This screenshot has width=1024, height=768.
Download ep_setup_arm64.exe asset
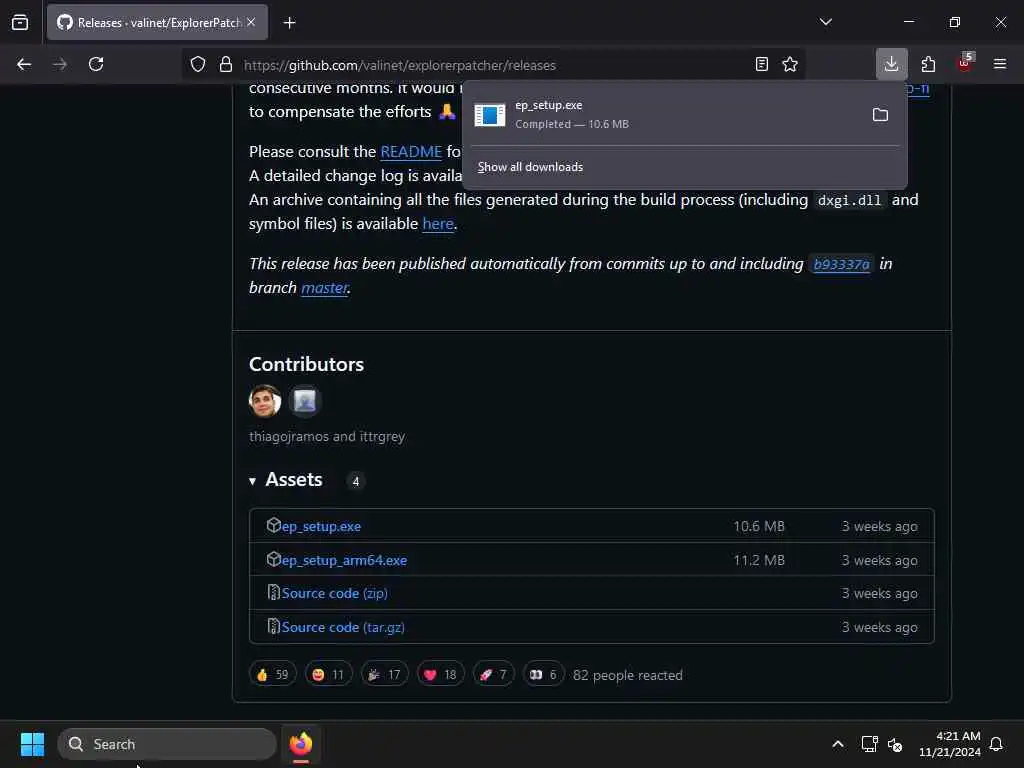coord(344,560)
